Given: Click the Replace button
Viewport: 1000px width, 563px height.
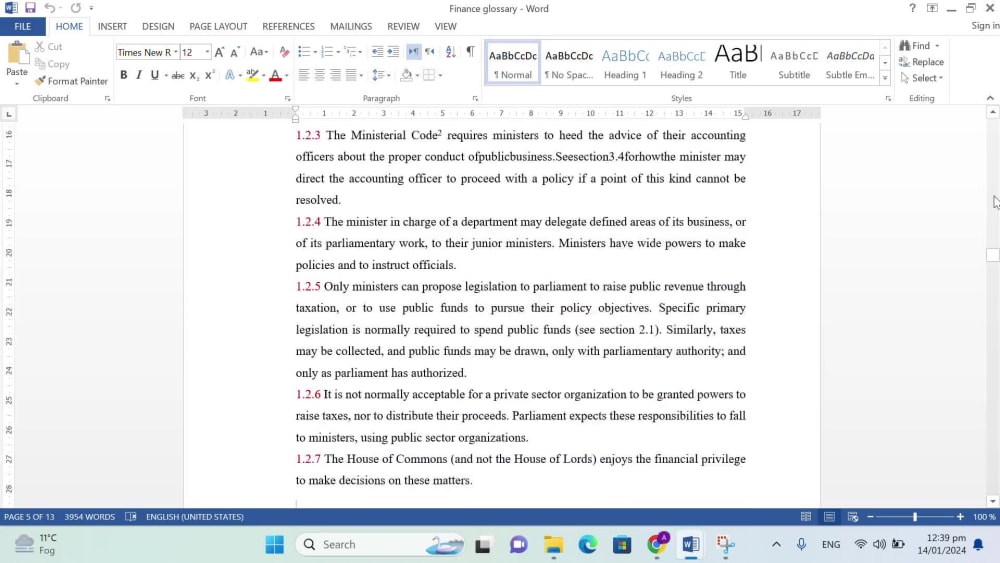Looking at the screenshot, I should tap(922, 62).
